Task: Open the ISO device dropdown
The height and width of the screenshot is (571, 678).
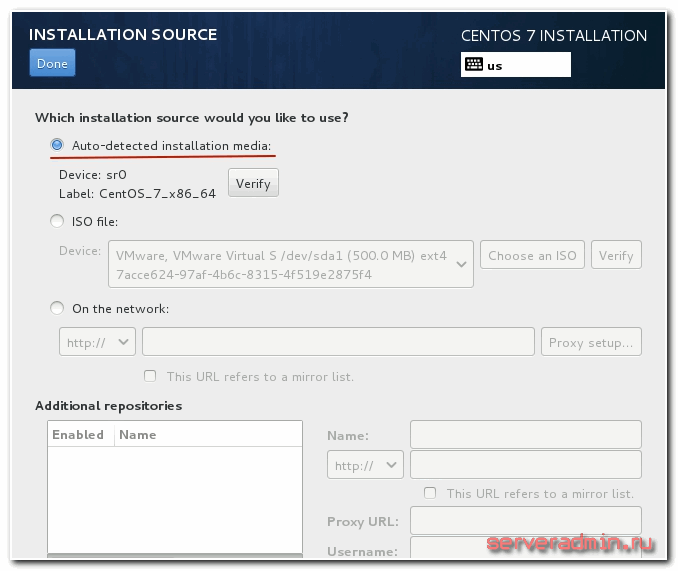Action: point(290,264)
